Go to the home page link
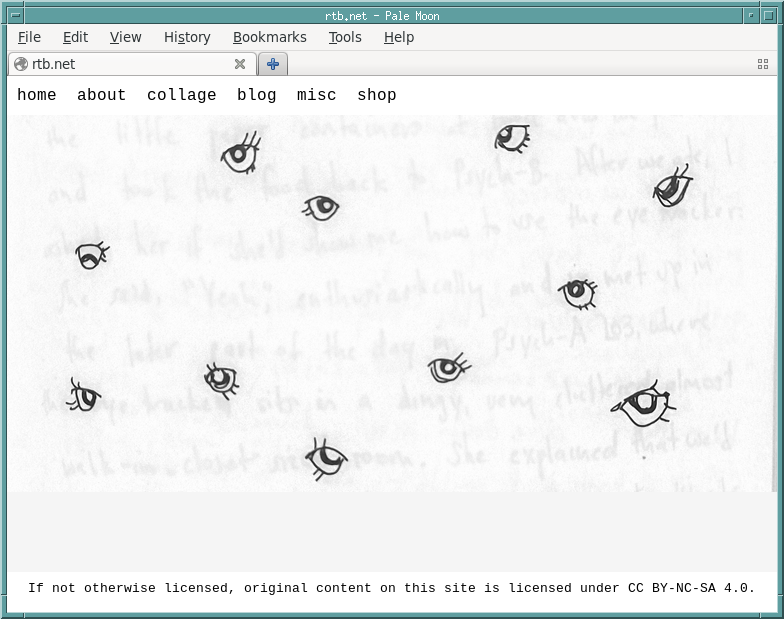The height and width of the screenshot is (619, 784). (37, 95)
